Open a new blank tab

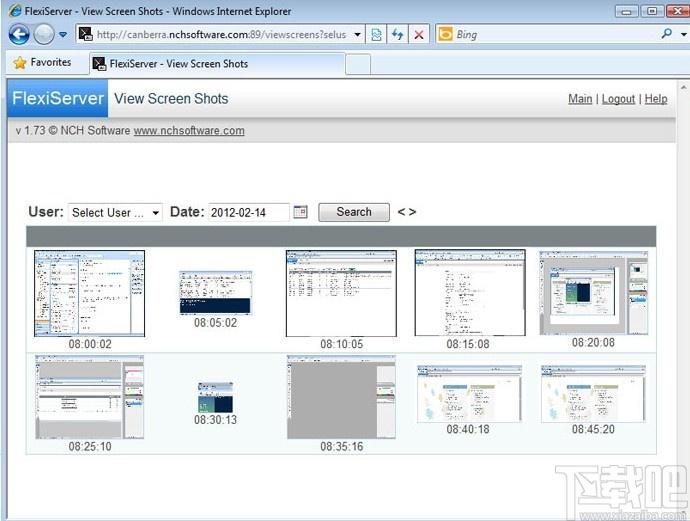click(358, 64)
